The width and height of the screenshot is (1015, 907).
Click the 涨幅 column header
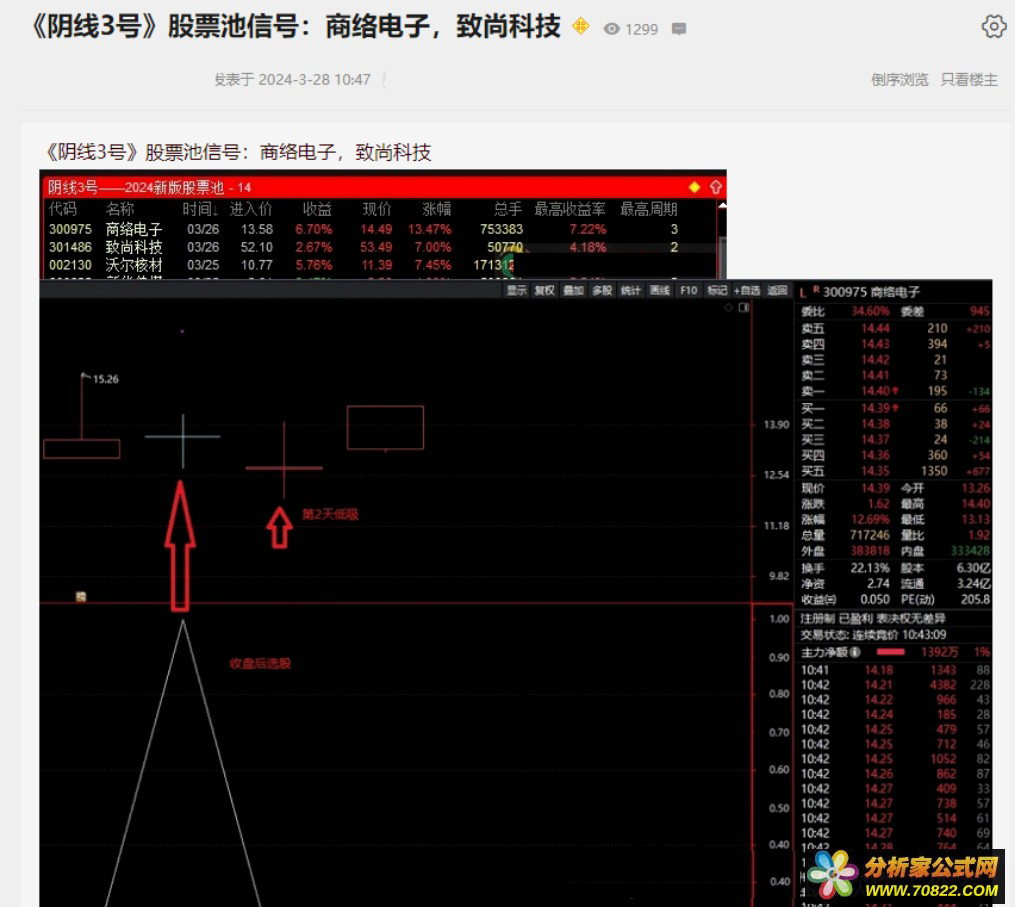436,209
